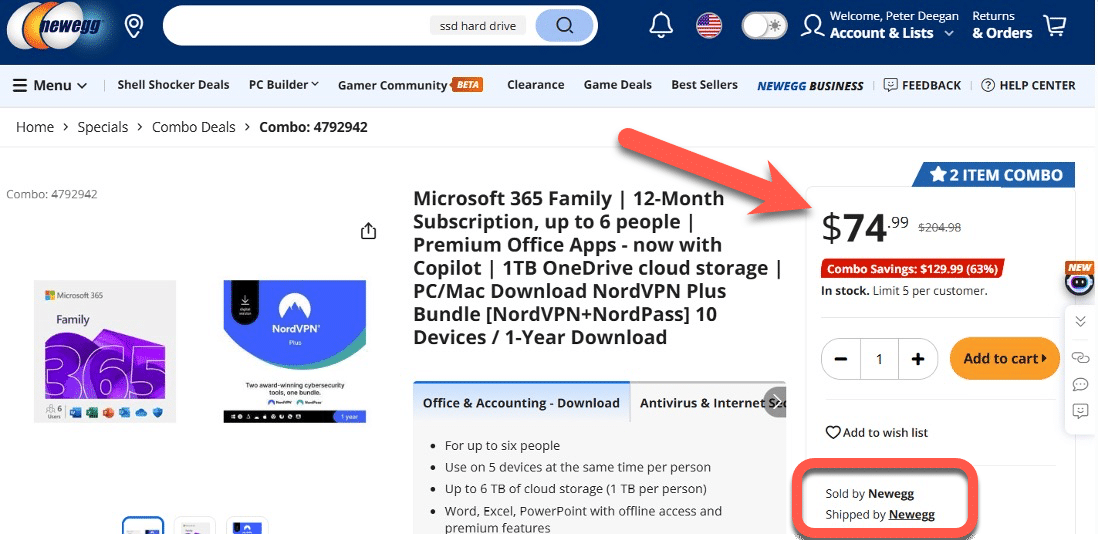Expand Account & Lists dropdown
Image resolution: width=1098 pixels, height=540 pixels.
(891, 33)
